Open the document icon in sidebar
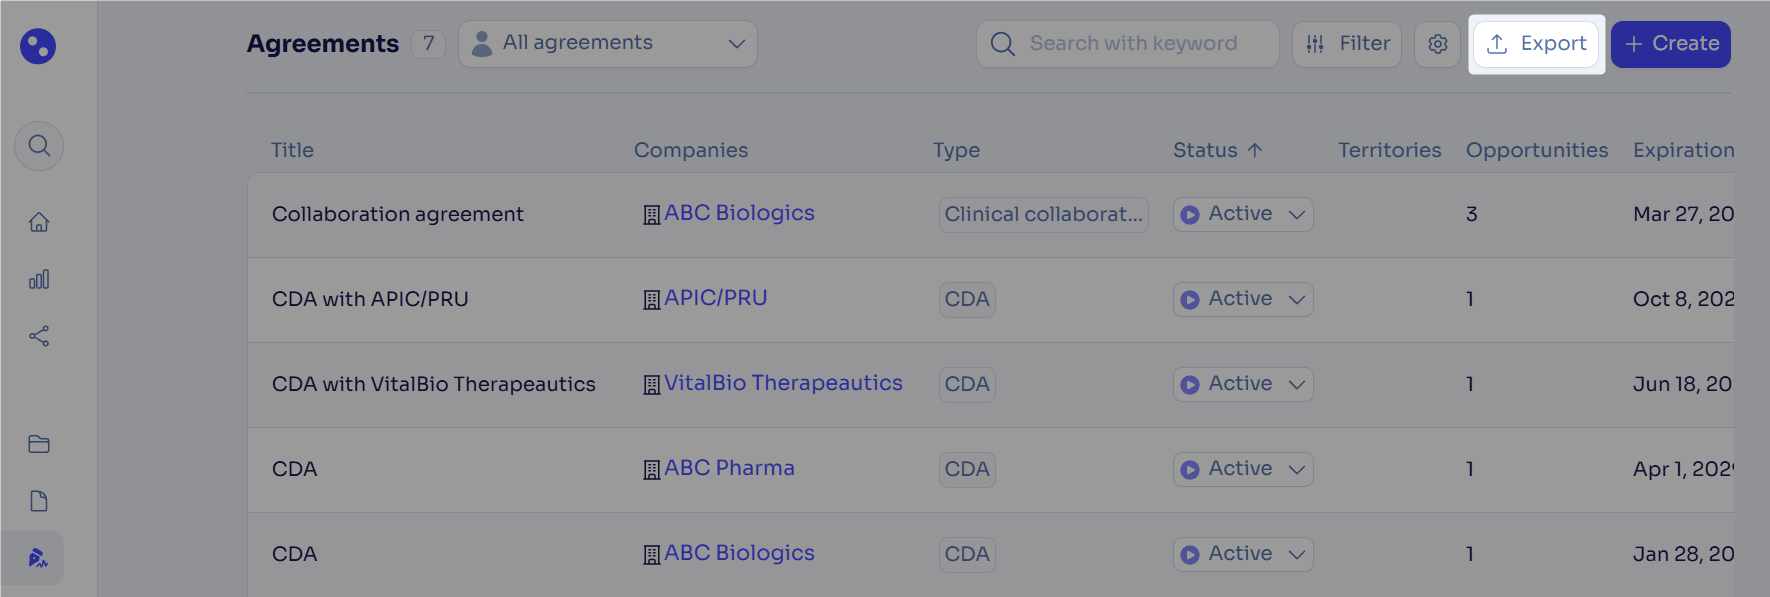Viewport: 1770px width, 597px height. point(39,501)
